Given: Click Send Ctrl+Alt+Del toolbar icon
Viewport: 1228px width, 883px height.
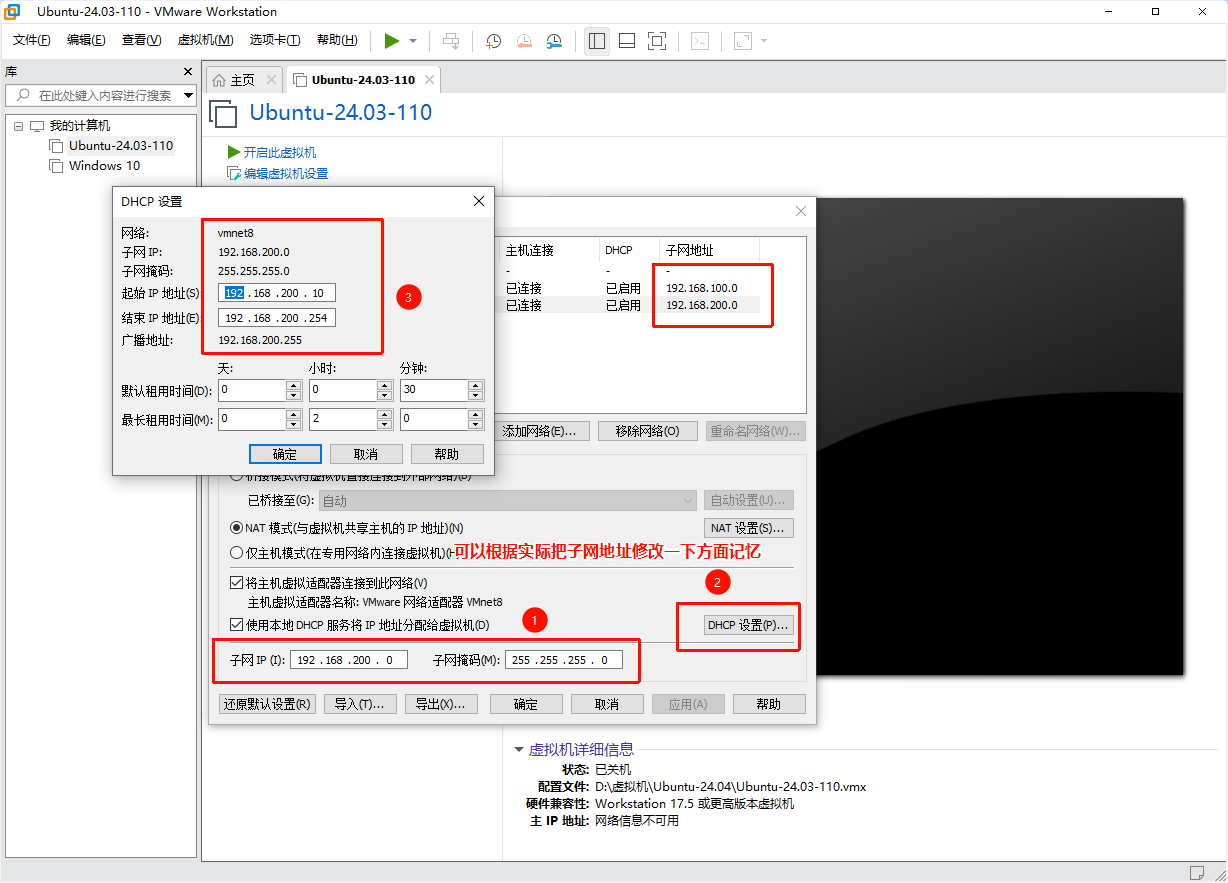Looking at the screenshot, I should point(452,41).
